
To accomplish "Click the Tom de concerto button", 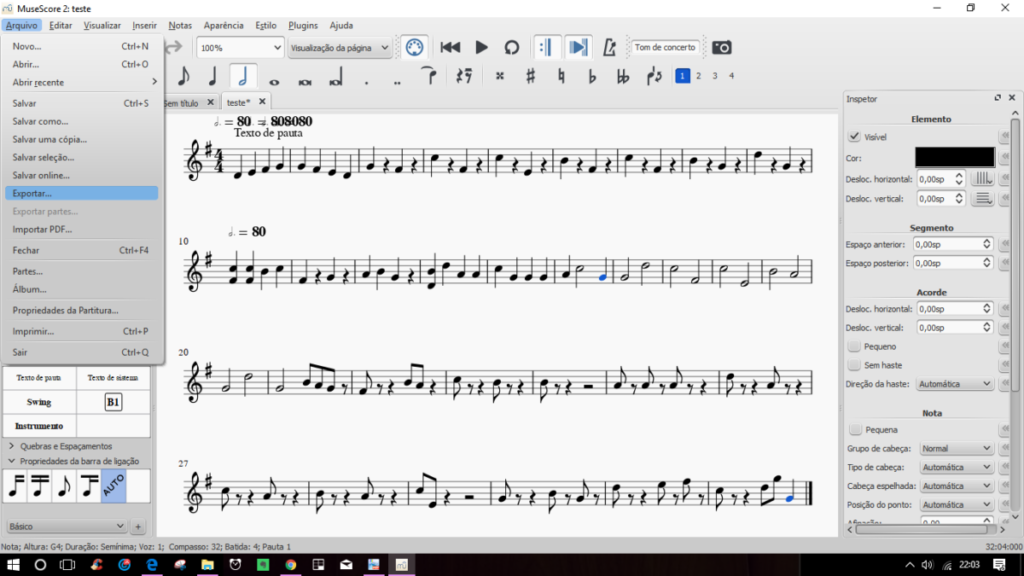I will (664, 47).
